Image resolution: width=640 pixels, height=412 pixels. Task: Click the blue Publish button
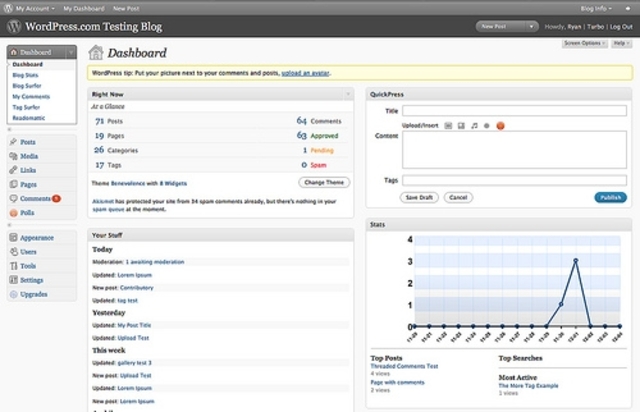coord(610,198)
